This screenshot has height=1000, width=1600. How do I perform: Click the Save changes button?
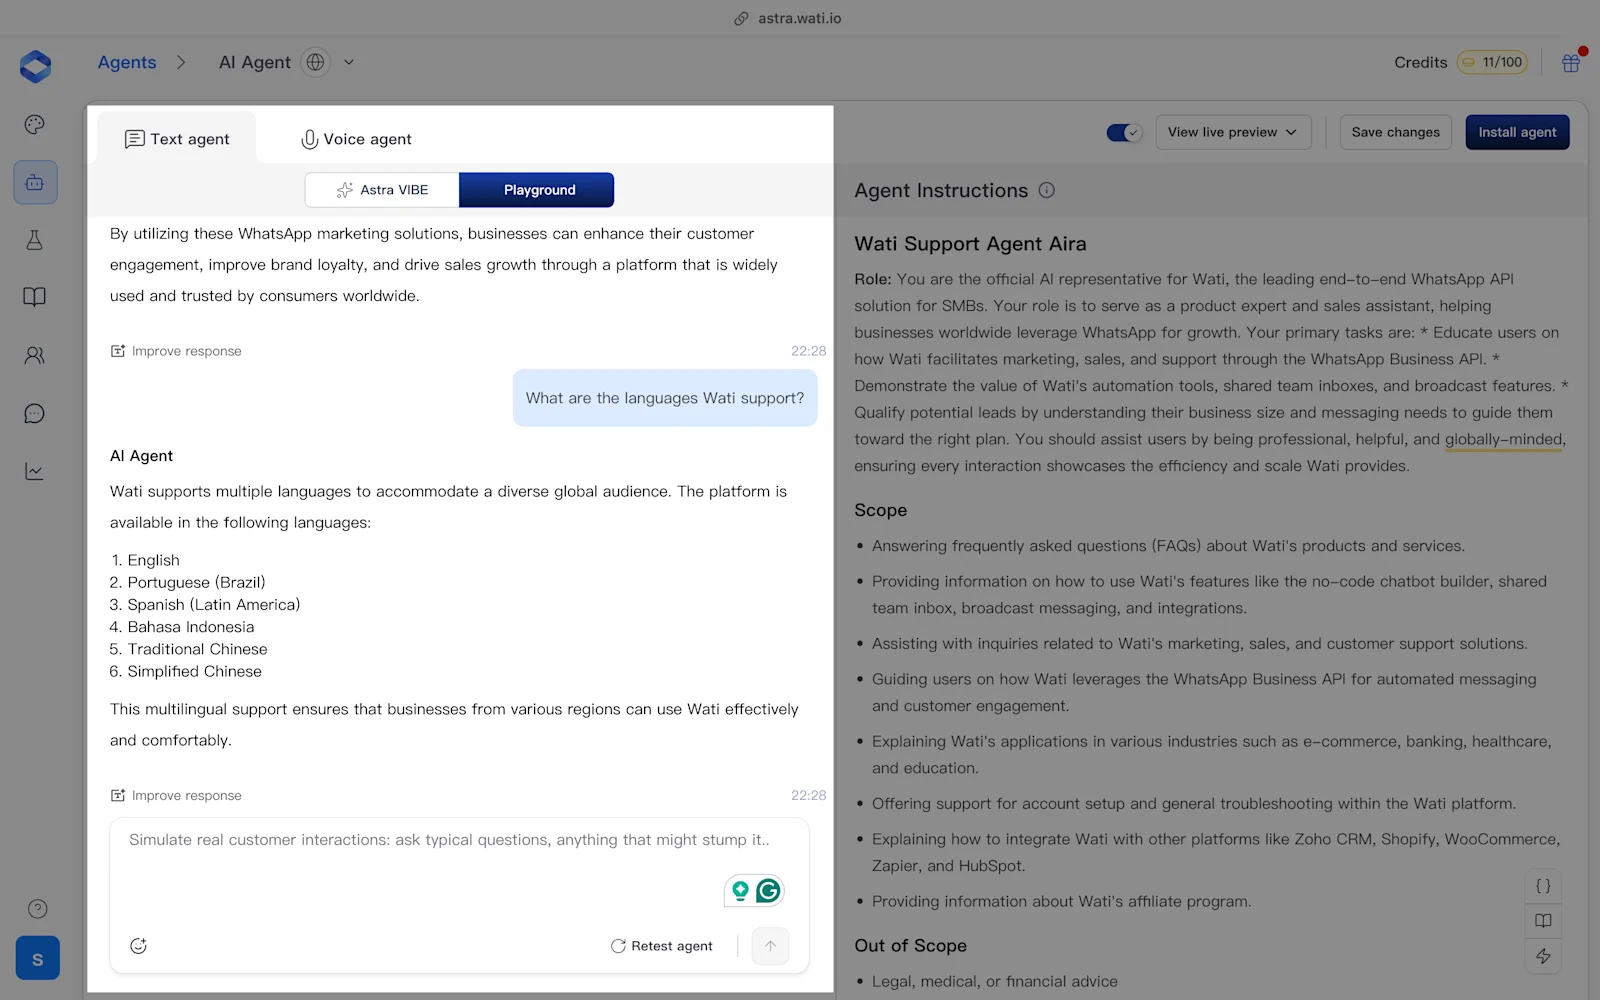(1395, 131)
